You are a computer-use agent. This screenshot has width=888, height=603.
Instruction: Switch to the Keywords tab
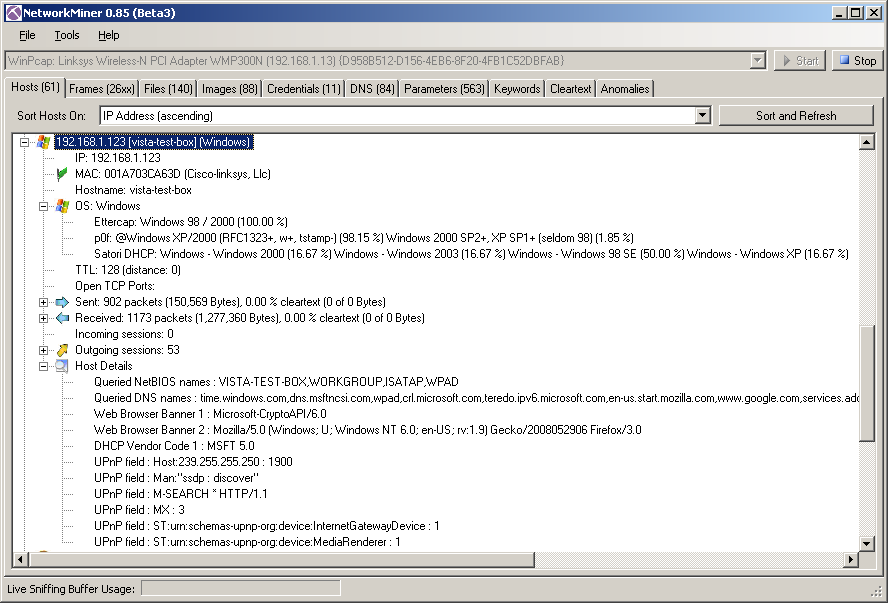tap(517, 89)
